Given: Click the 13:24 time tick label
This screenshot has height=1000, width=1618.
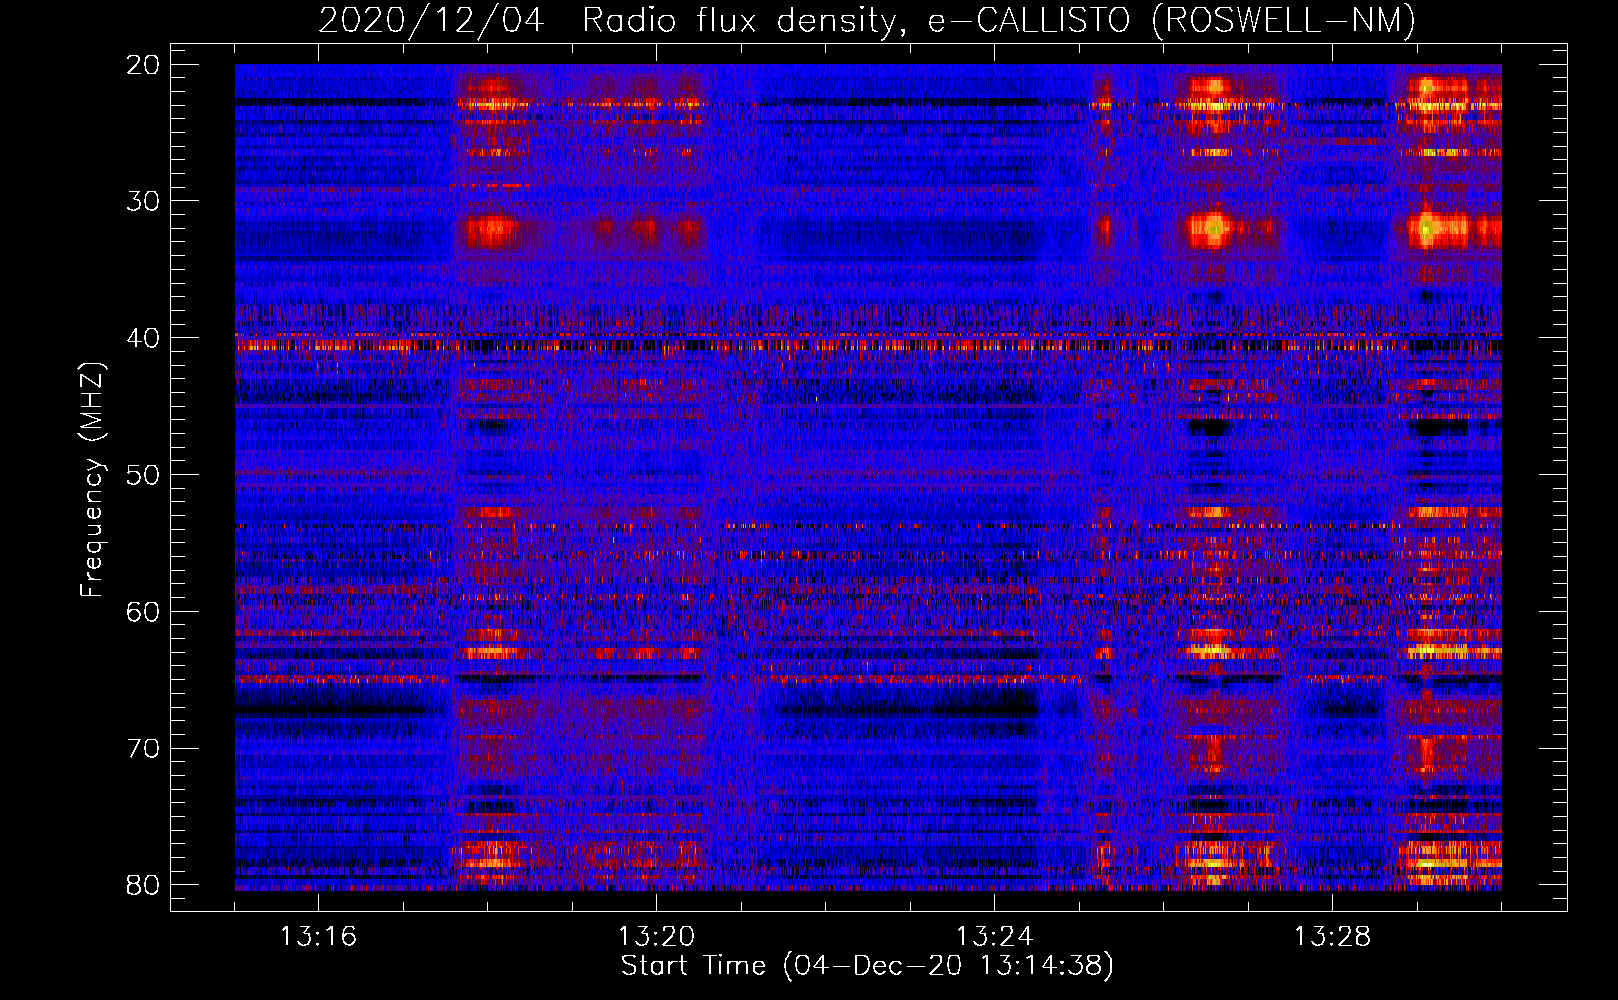Looking at the screenshot, I should coord(994,937).
